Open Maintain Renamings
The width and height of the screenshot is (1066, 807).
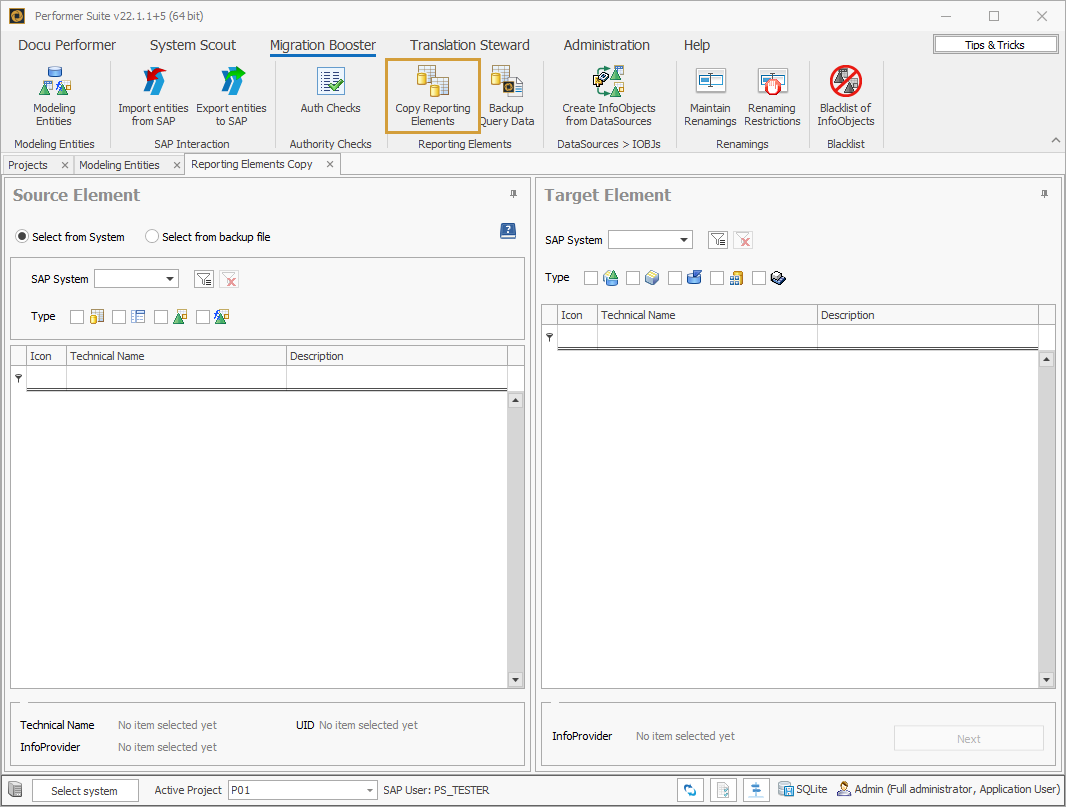710,95
